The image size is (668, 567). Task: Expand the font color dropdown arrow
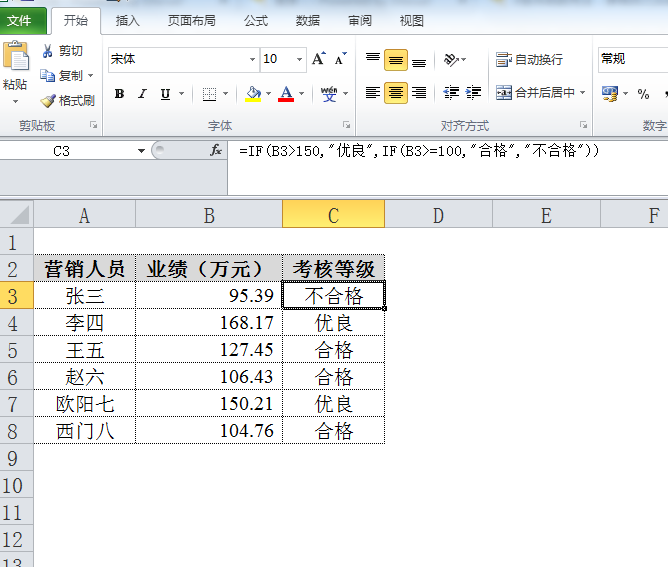(301, 94)
